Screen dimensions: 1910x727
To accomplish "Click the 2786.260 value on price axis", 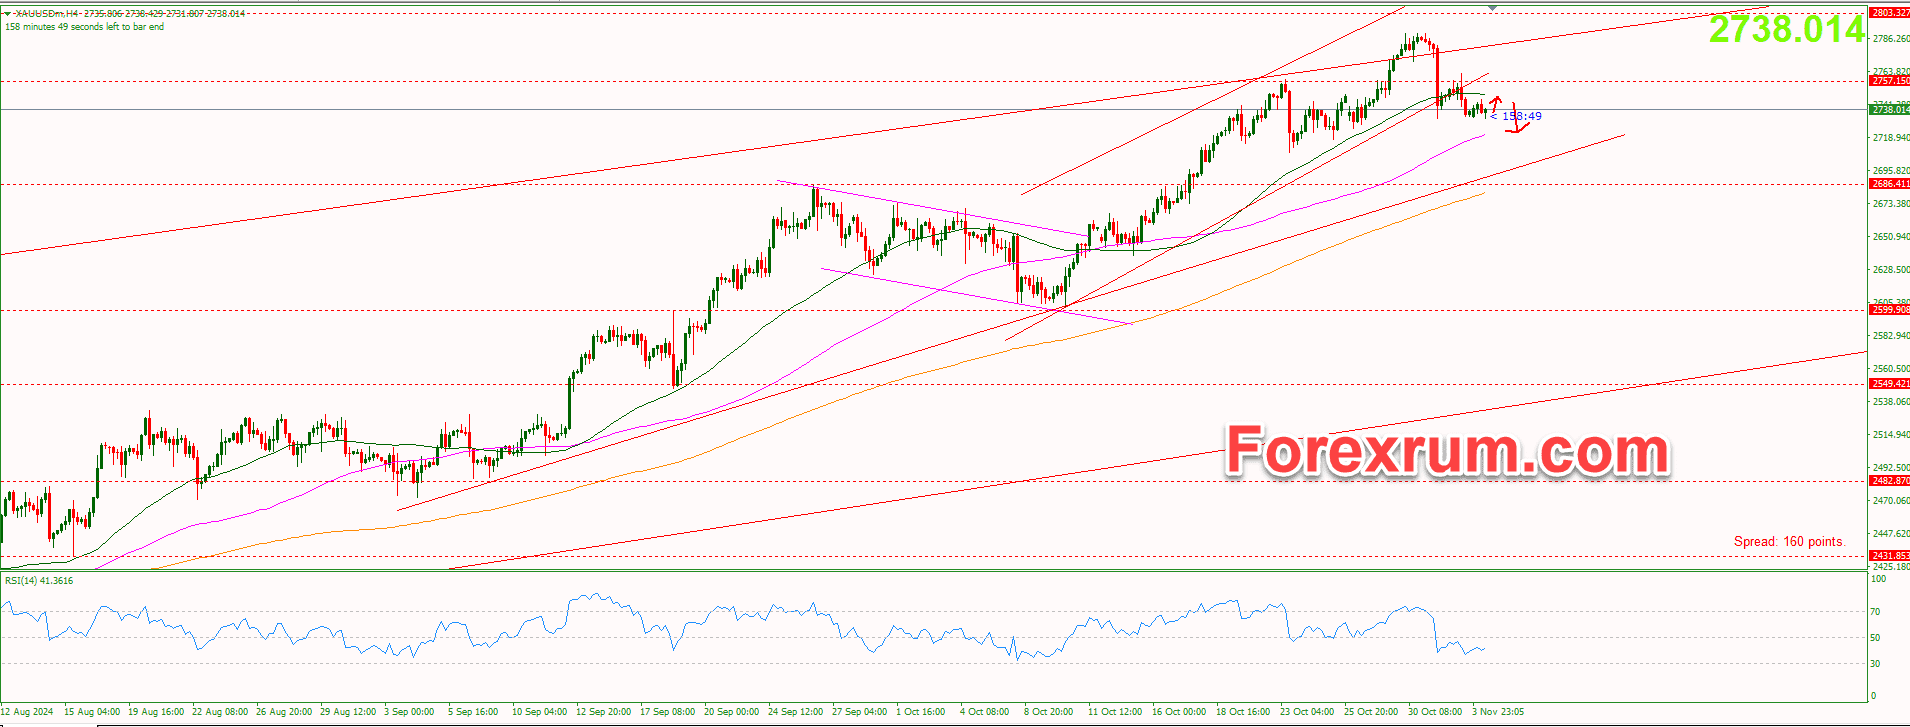I will click(x=1890, y=39).
